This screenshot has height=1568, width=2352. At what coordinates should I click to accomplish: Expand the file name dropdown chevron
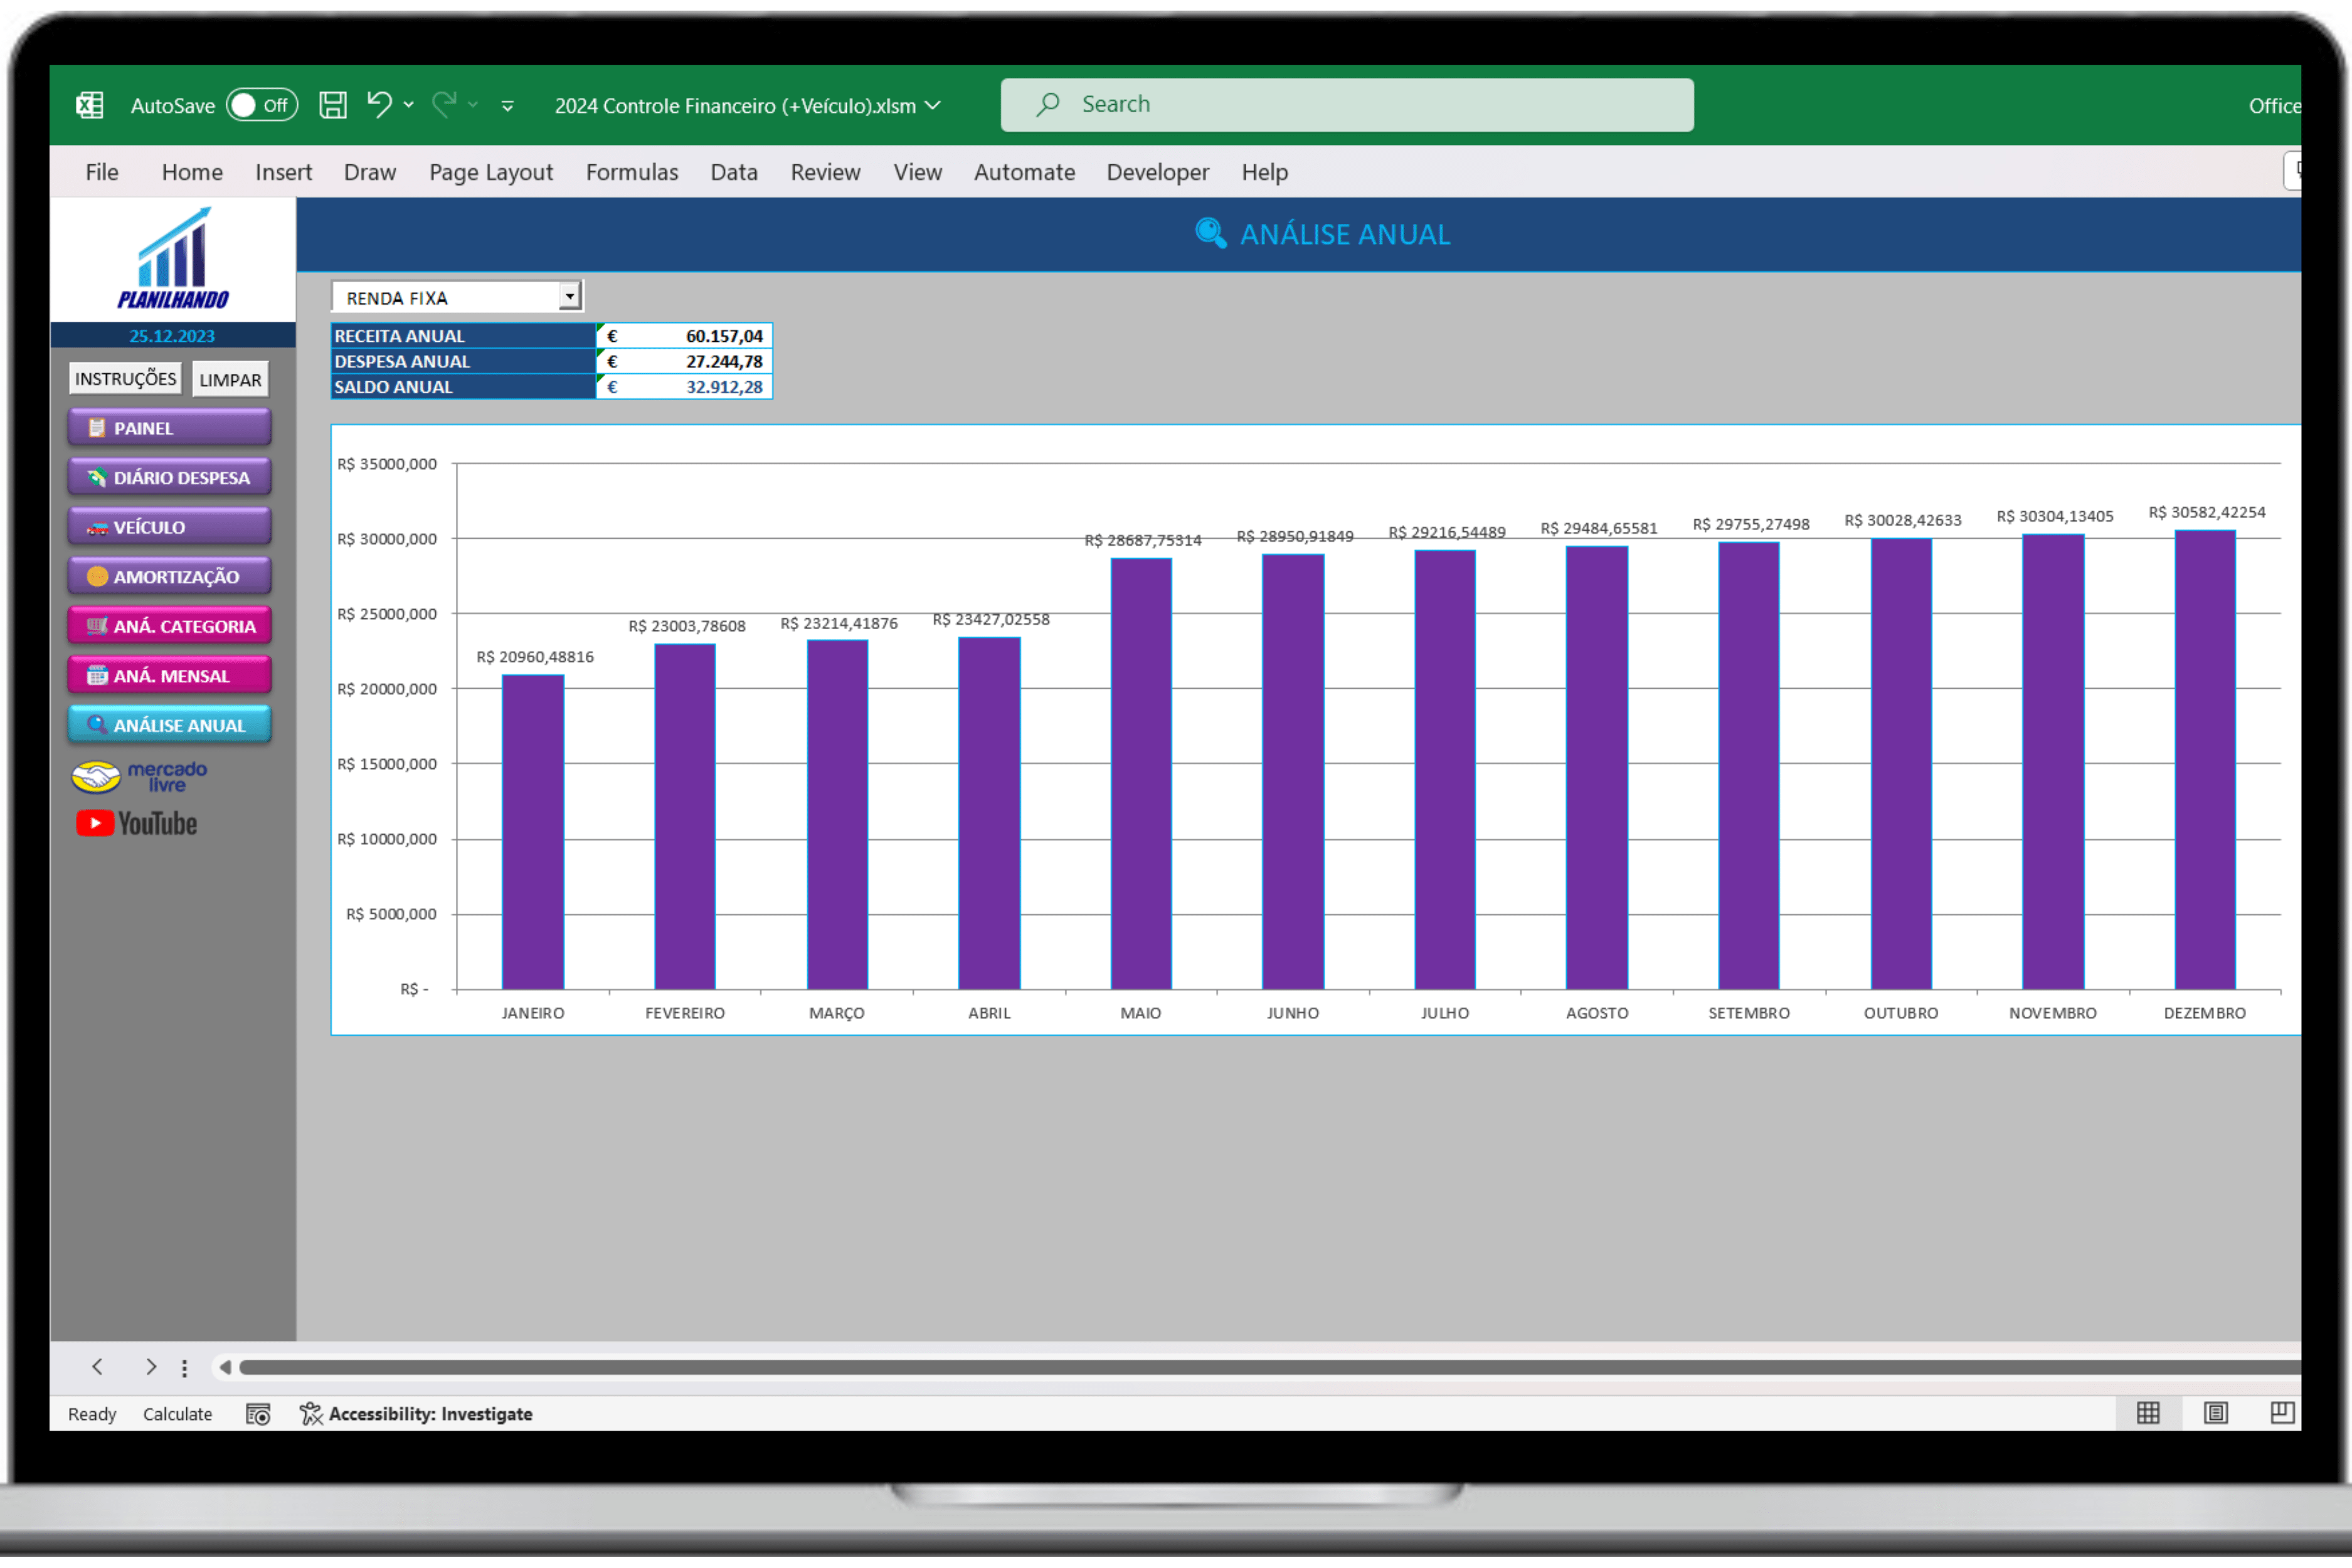[x=933, y=105]
